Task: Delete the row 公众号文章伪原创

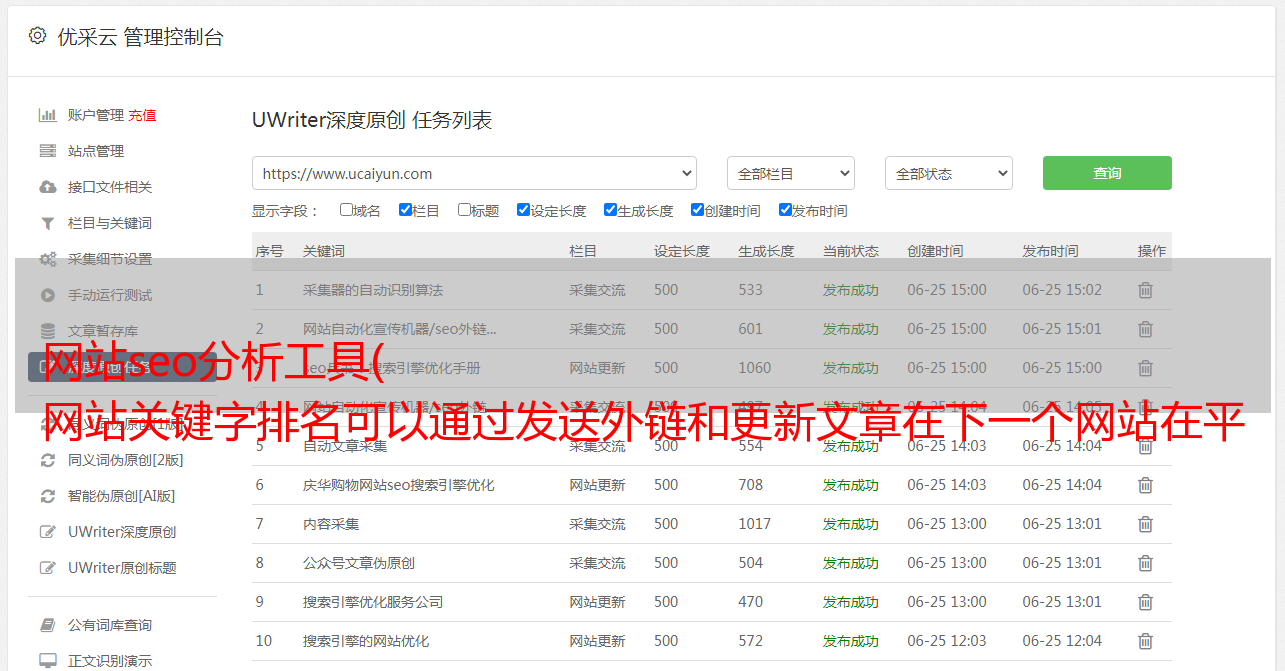Action: [1146, 563]
